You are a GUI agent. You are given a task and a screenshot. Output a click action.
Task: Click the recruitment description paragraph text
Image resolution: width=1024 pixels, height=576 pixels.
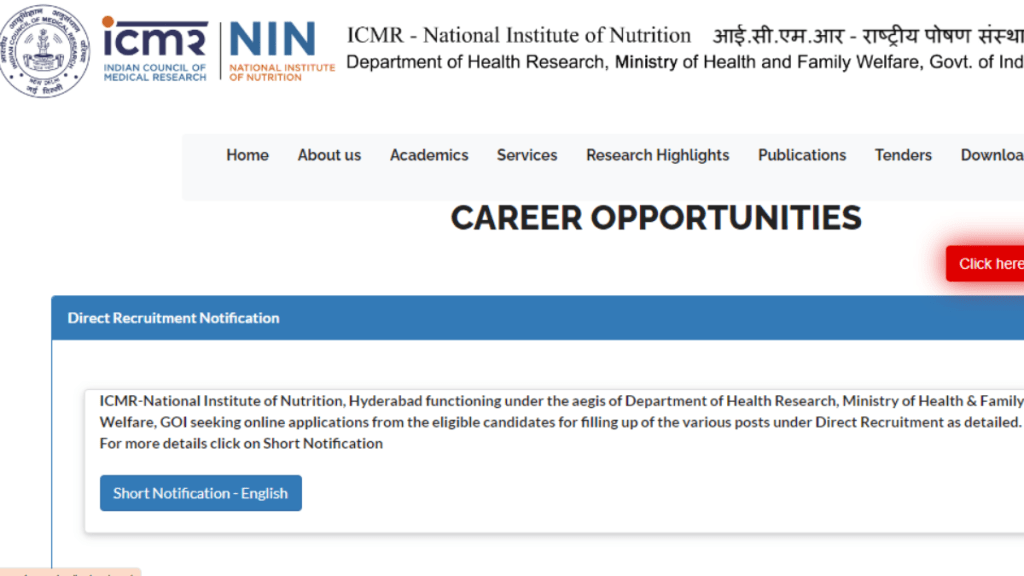(x=560, y=422)
